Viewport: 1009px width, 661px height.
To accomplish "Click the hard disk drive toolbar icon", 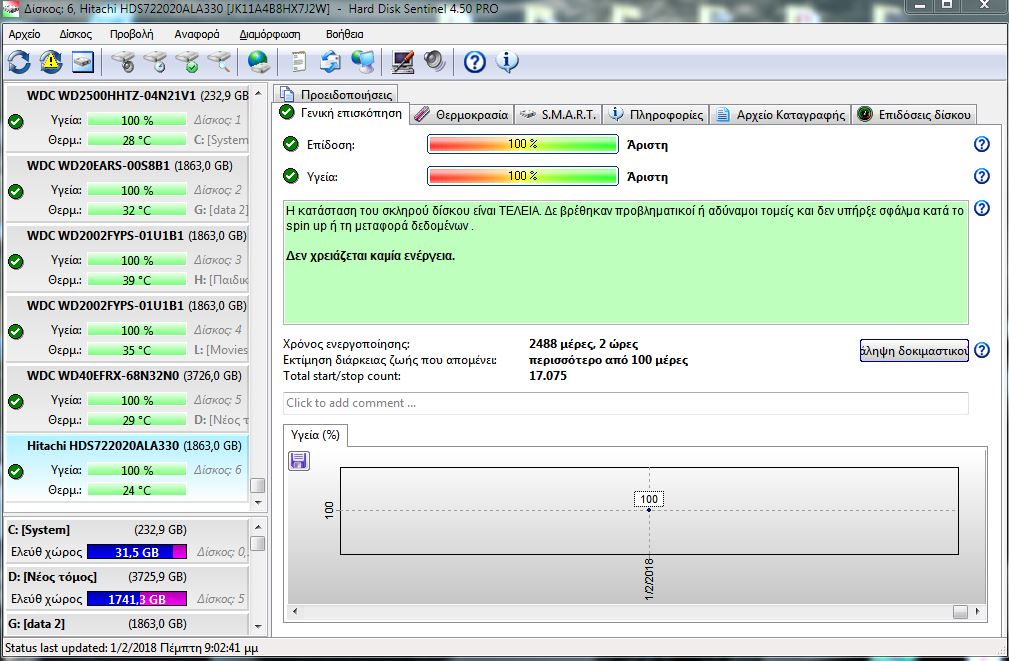I will pyautogui.click(x=83, y=62).
